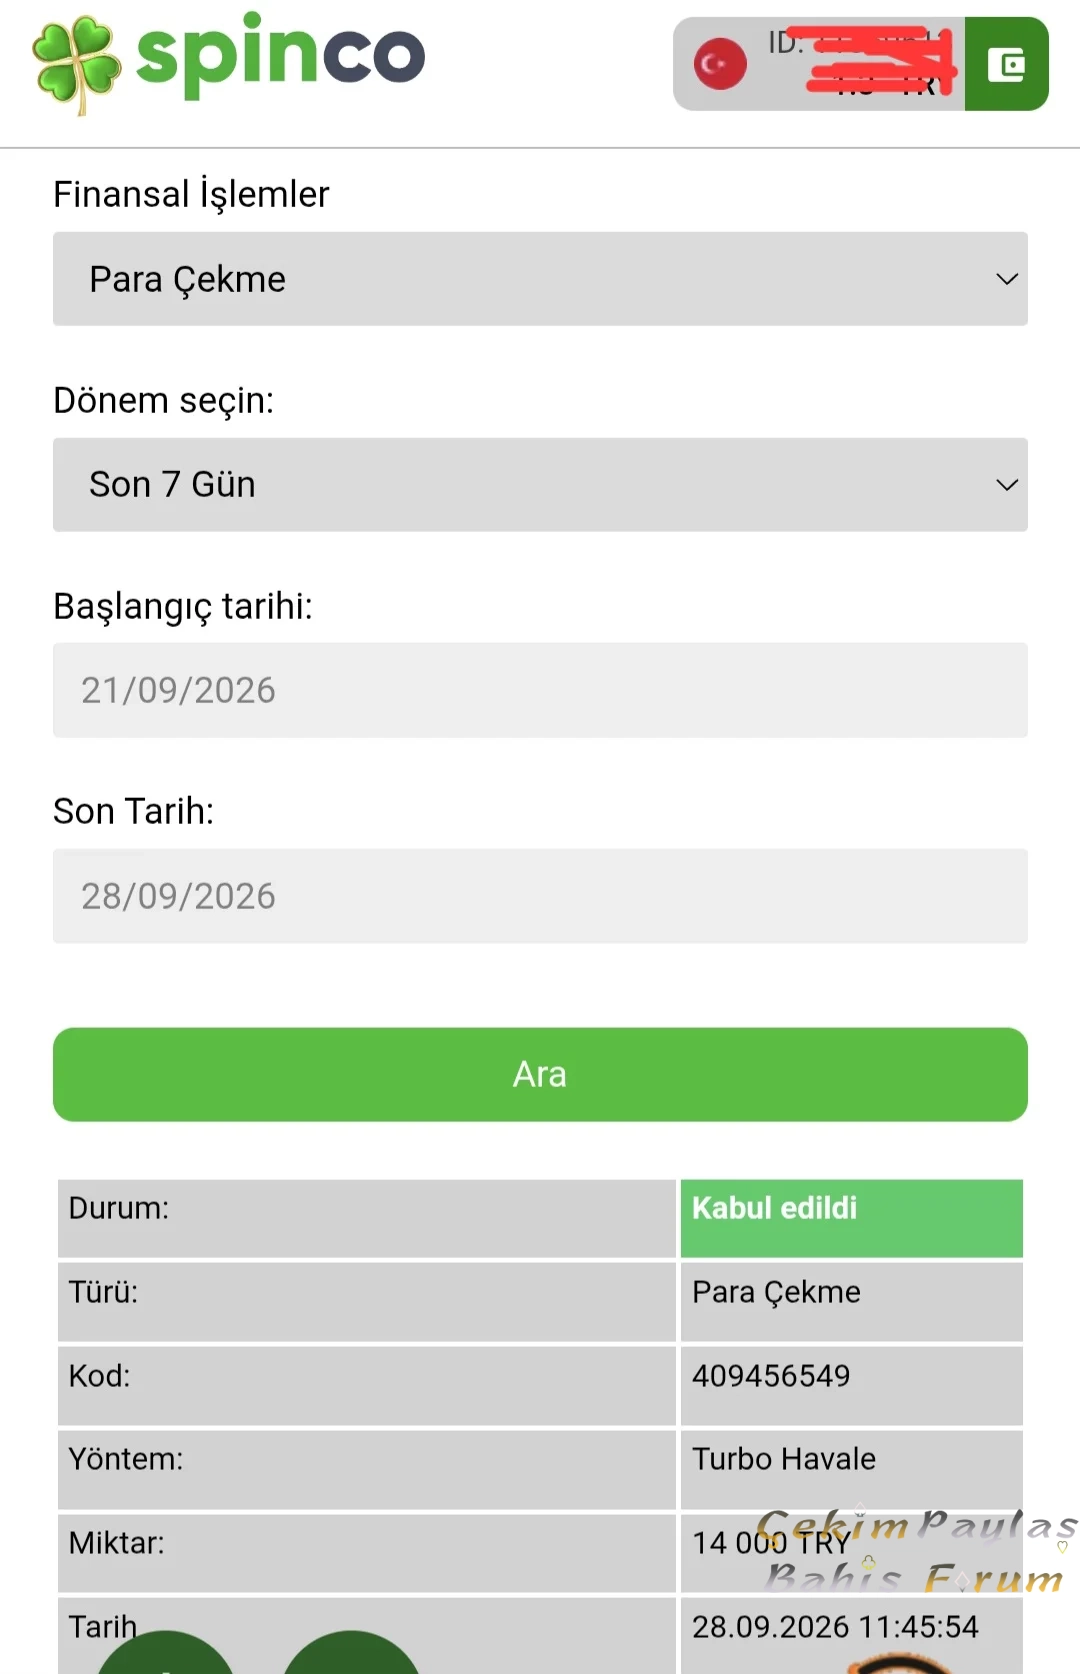The height and width of the screenshot is (1674, 1080).
Task: Click the green Ara search button
Action: [x=540, y=1074]
